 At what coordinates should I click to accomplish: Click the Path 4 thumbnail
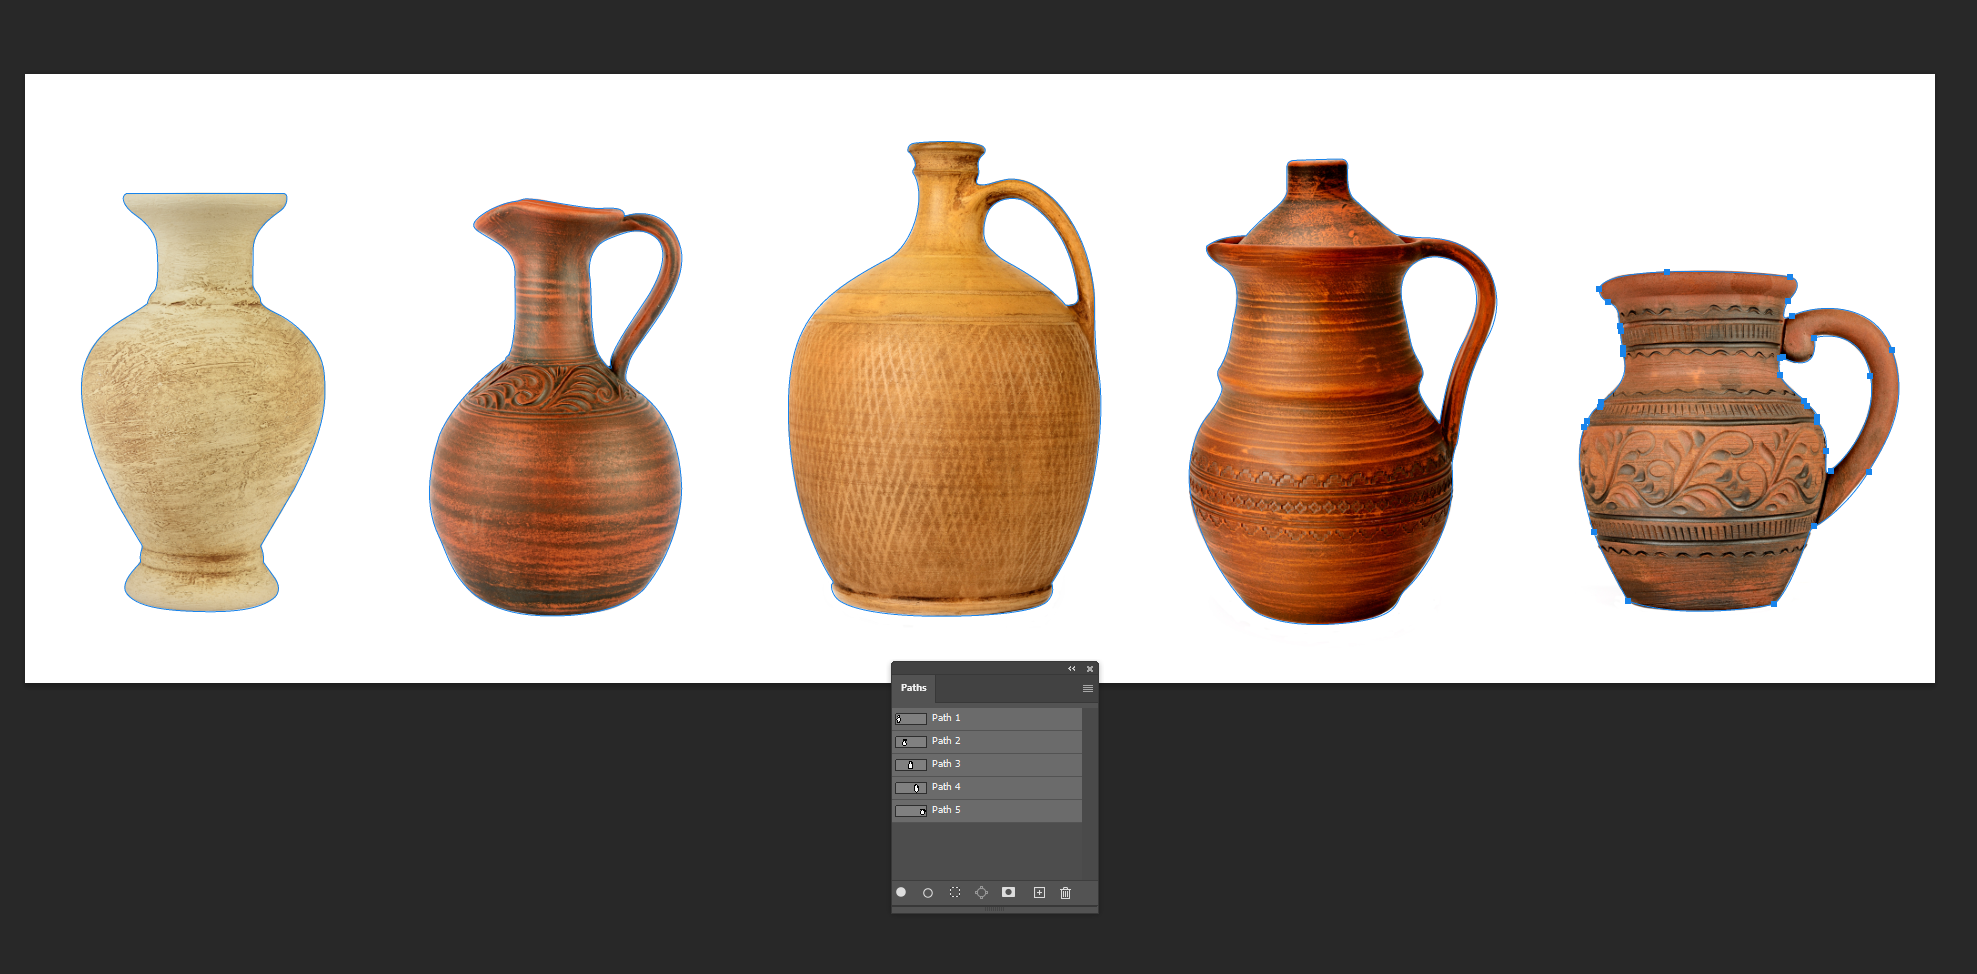[910, 788]
